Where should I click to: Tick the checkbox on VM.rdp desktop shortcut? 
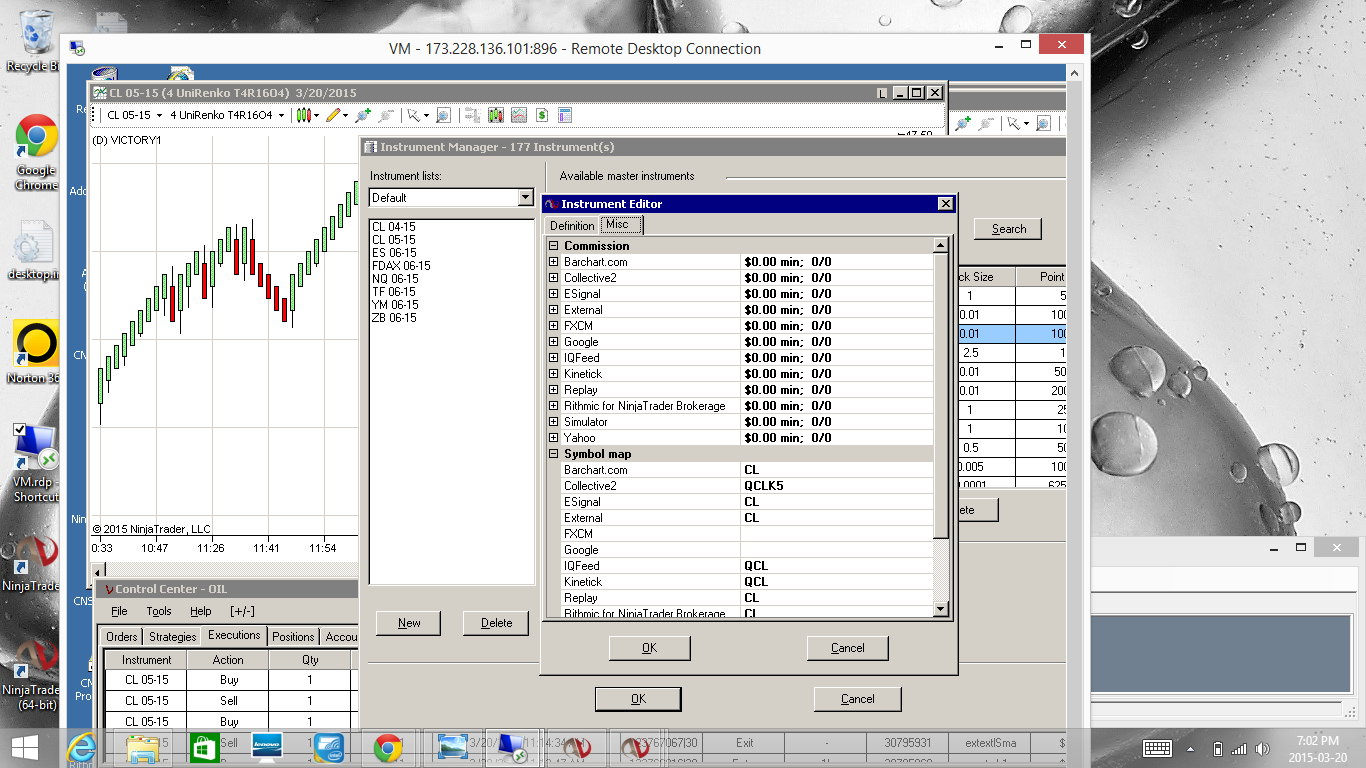coord(20,430)
